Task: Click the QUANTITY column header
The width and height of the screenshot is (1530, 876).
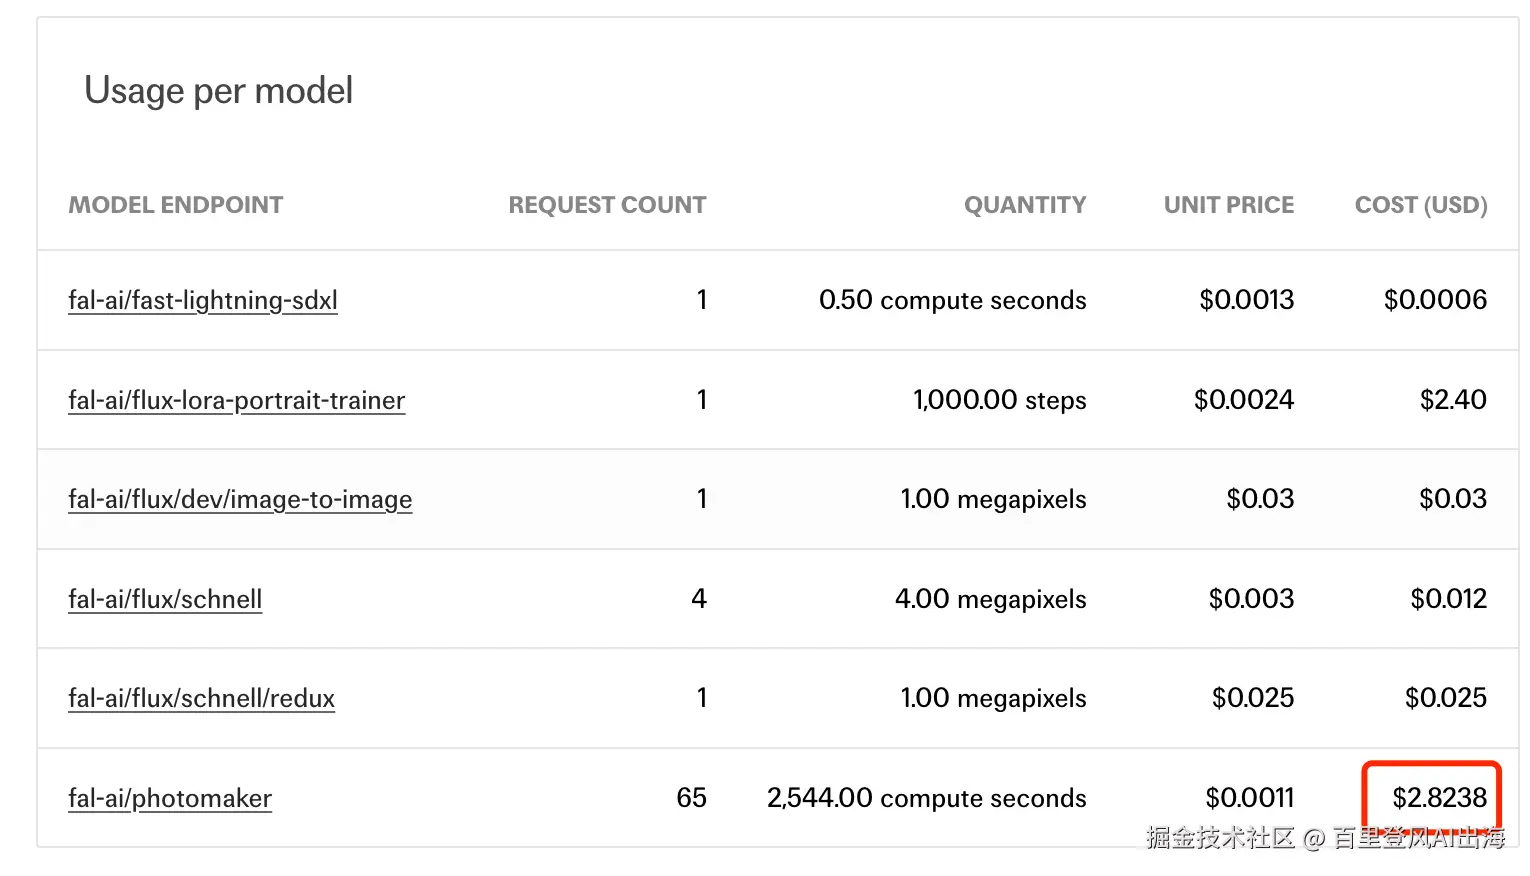Action: click(1025, 205)
